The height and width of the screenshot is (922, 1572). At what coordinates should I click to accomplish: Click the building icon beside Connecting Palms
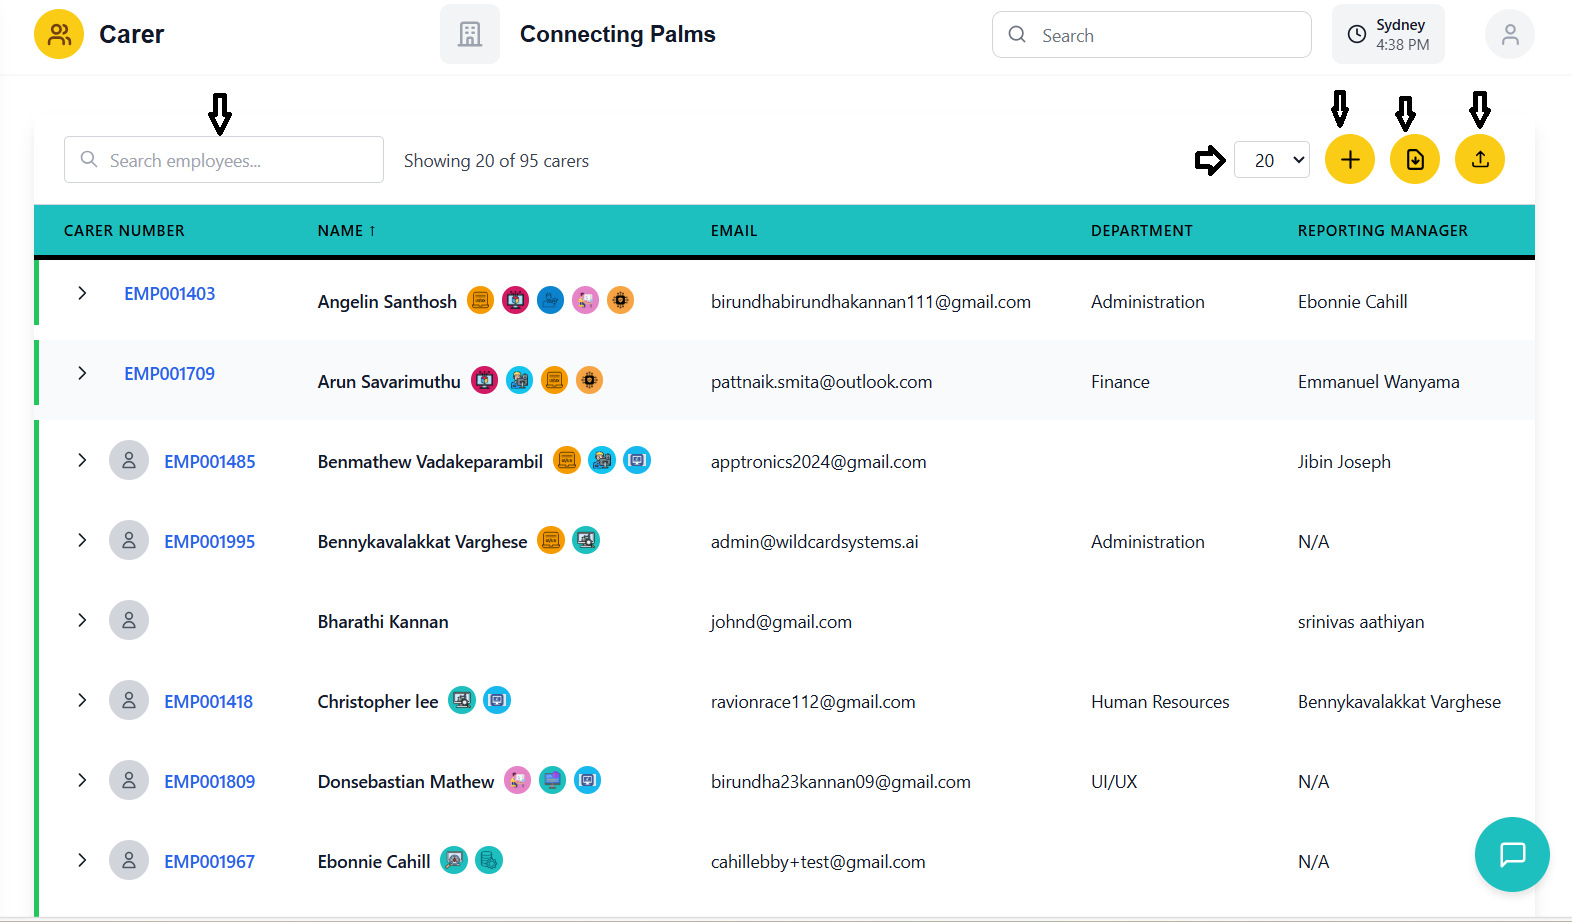(469, 35)
